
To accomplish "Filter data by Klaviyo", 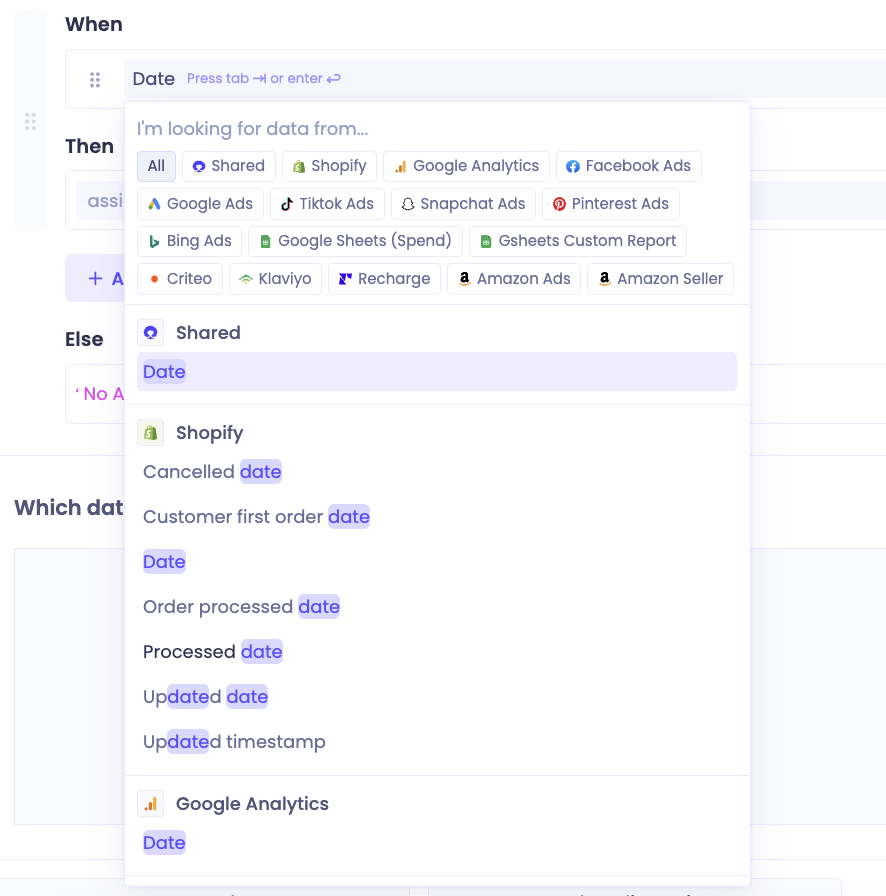I will pyautogui.click(x=276, y=279).
